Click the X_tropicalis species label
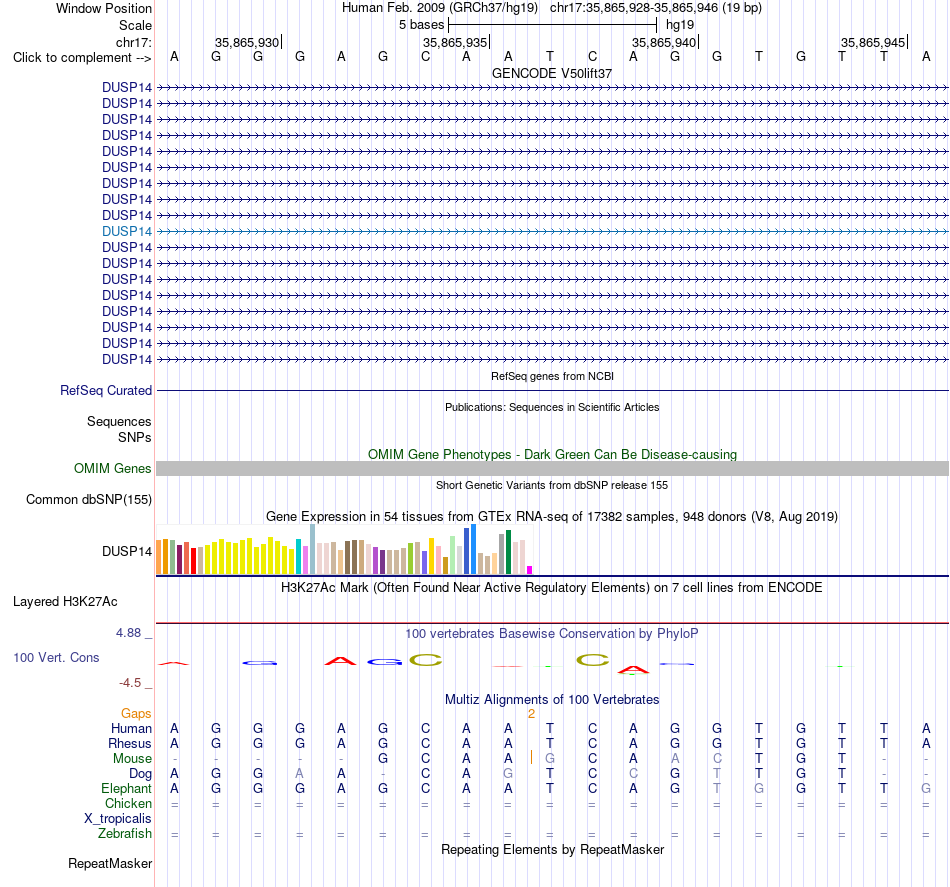950x887 pixels. 118,819
